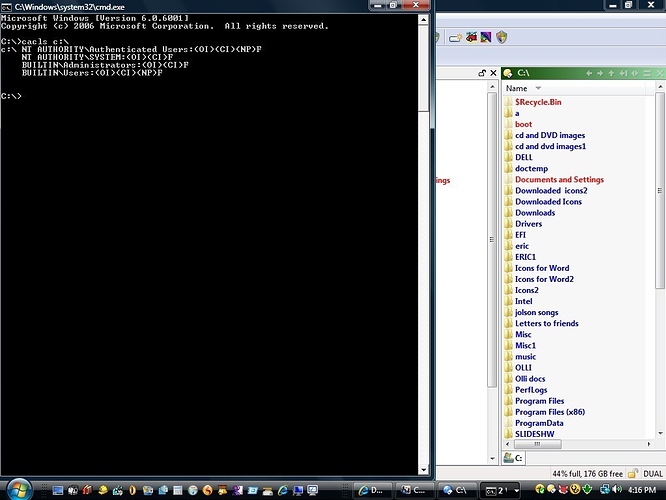Click the 4:16 PM clock in the tray
Screen dimensions: 666x500
(642, 490)
